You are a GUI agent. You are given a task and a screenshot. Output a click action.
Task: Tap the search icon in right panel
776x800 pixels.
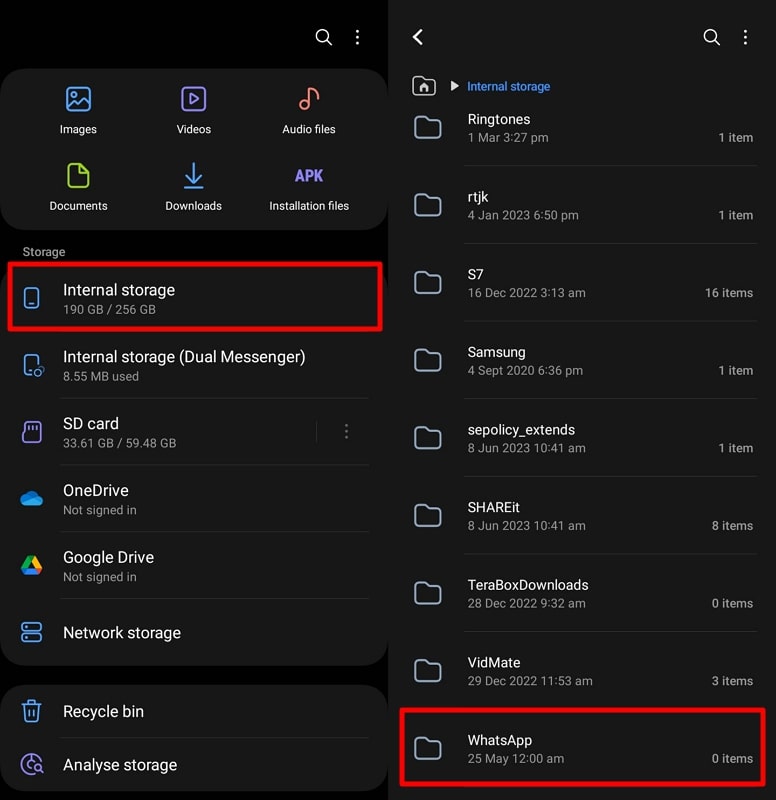pos(711,37)
